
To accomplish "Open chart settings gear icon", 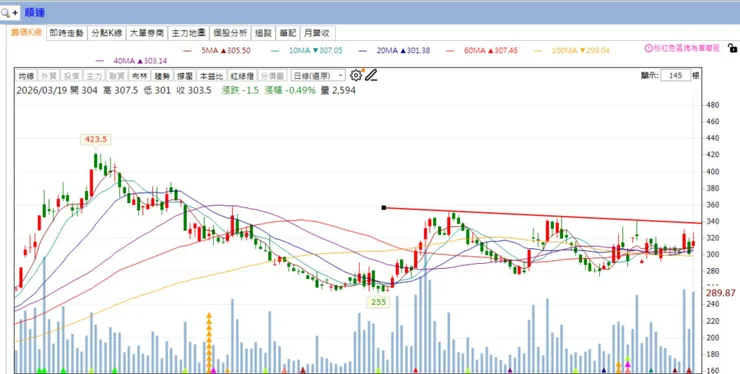I will (x=355, y=75).
